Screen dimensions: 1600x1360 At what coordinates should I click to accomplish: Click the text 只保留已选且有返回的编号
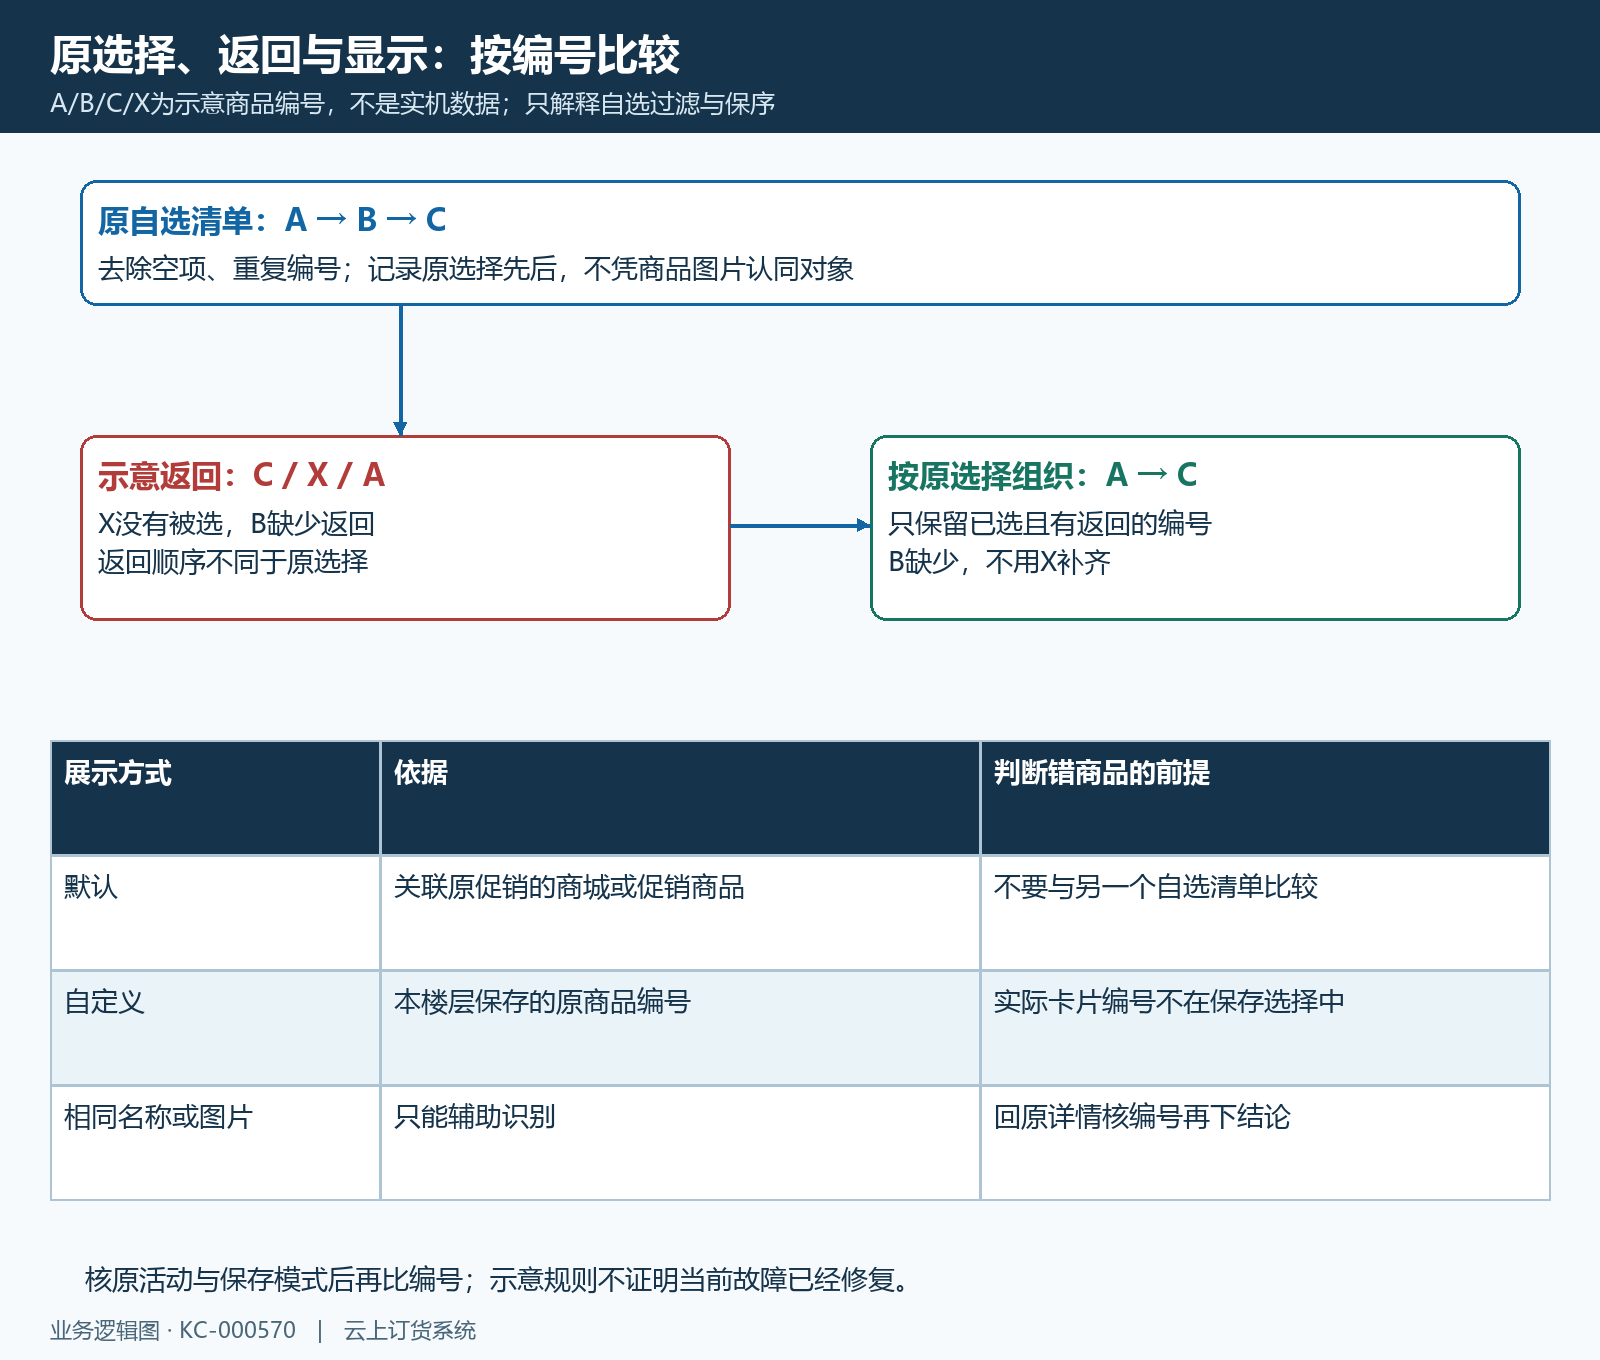pos(1050,524)
